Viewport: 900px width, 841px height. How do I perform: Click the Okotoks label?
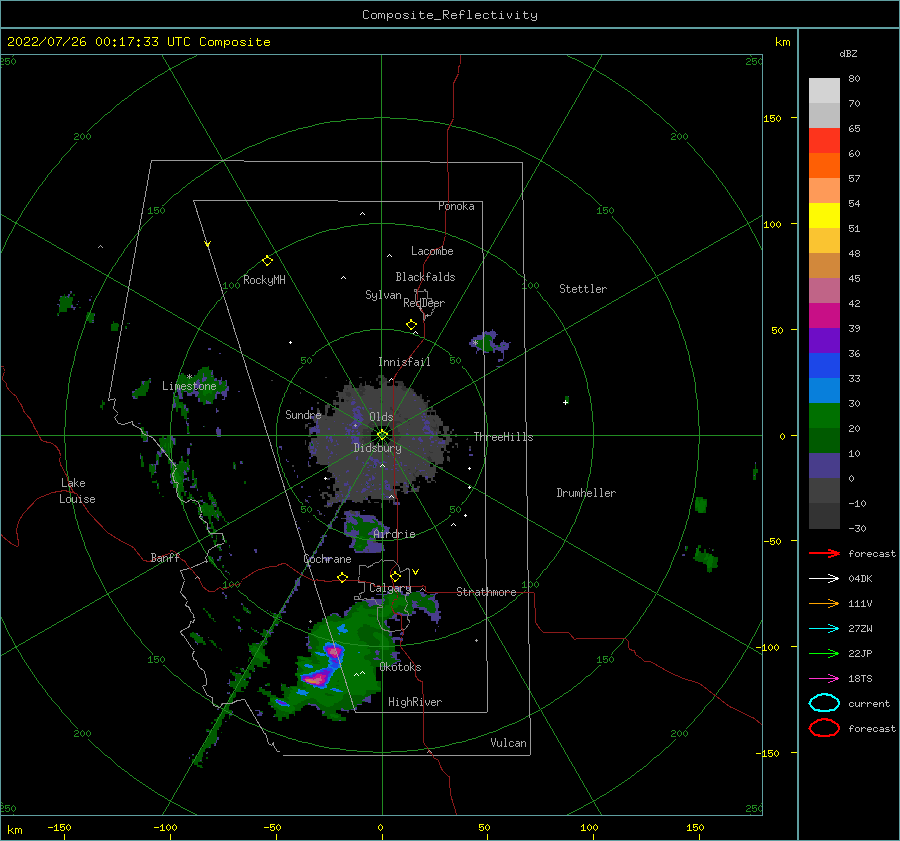[x=400, y=667]
